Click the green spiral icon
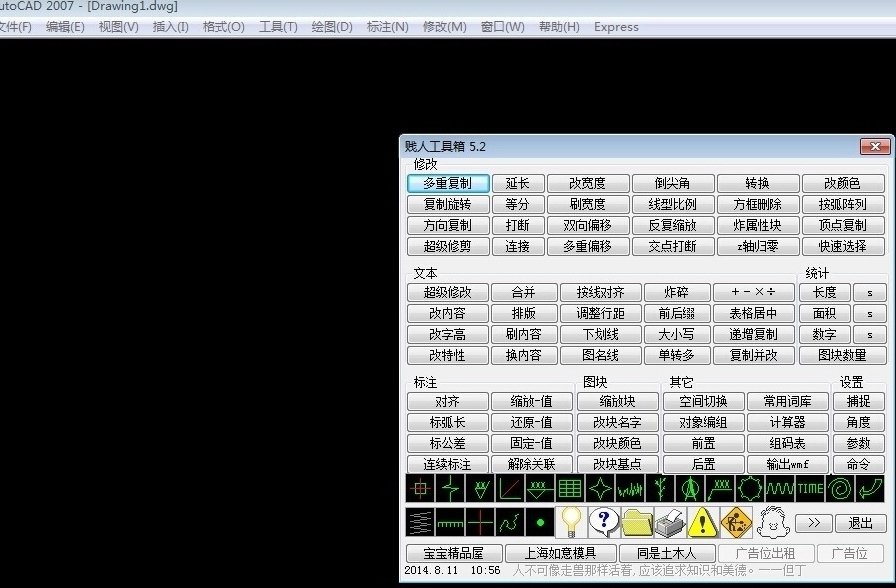This screenshot has width=896, height=588. 840,488
